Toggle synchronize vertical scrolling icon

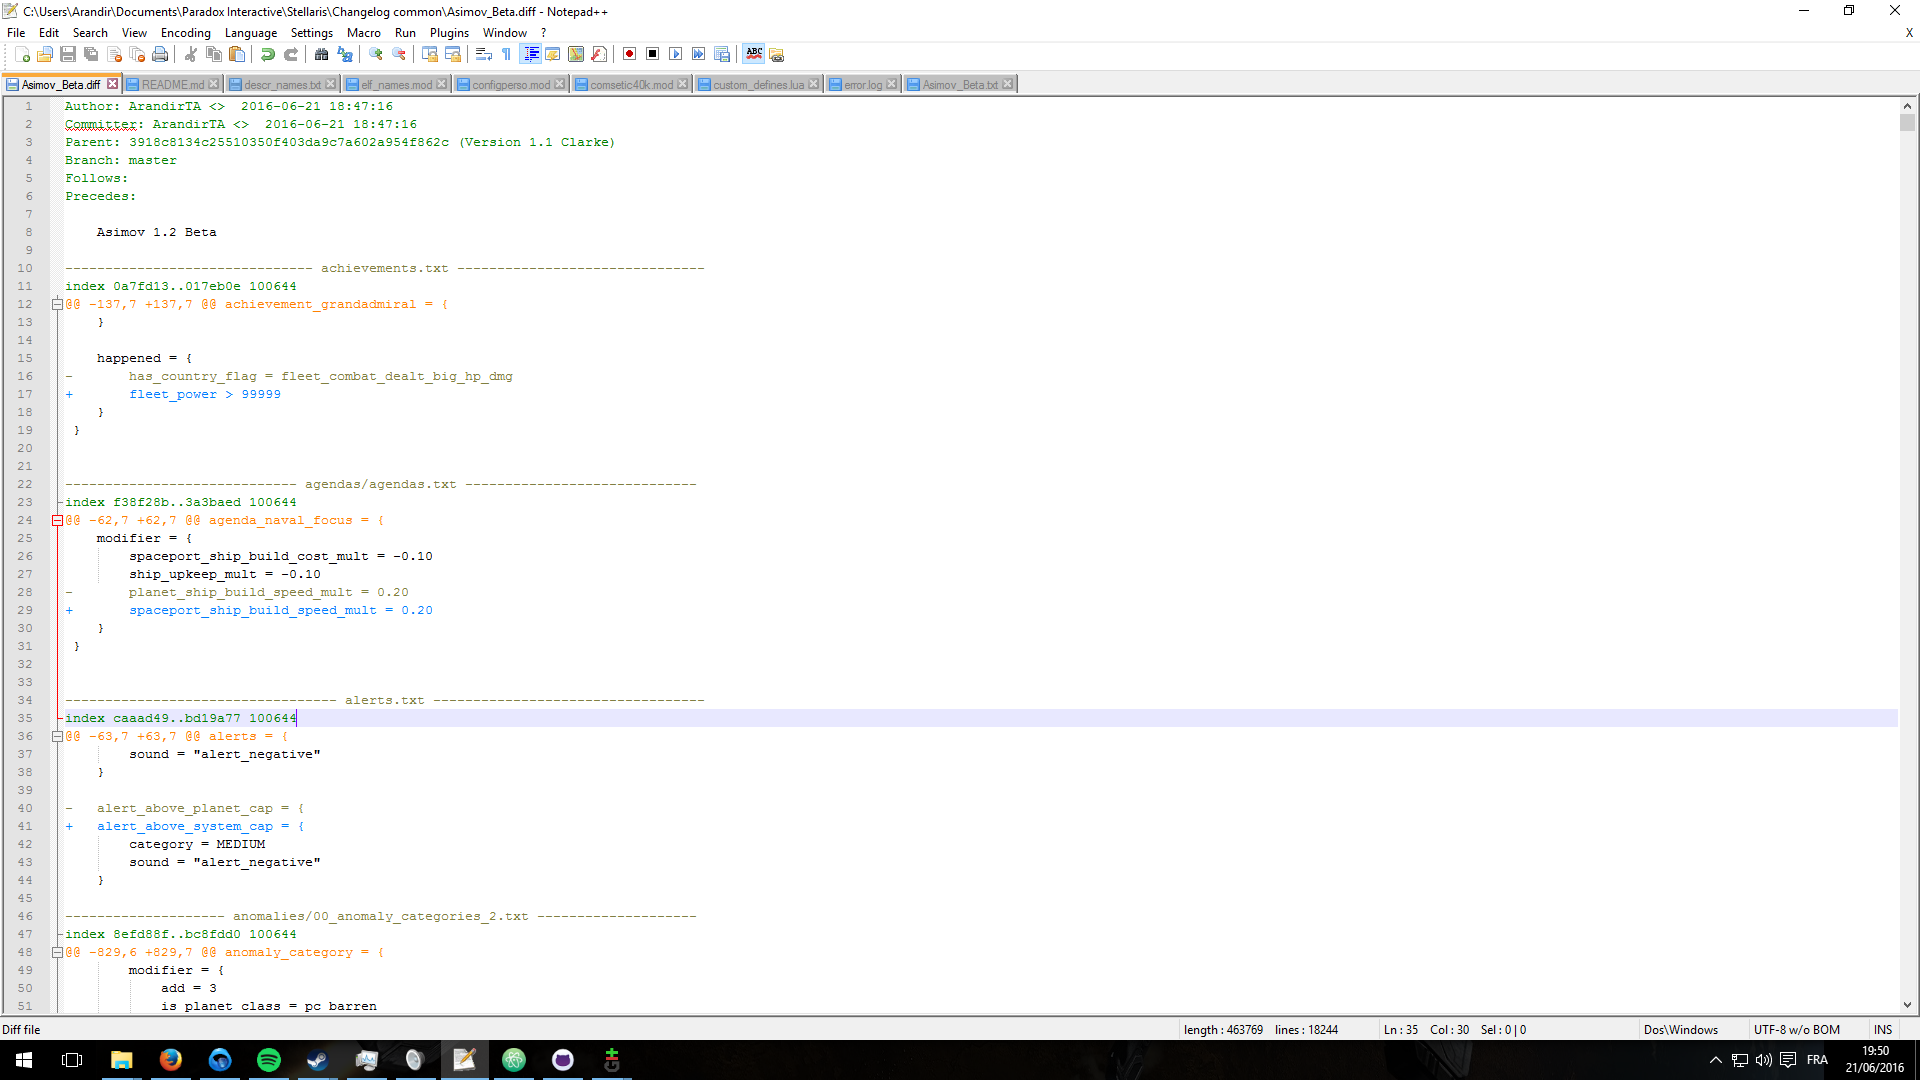coord(429,54)
